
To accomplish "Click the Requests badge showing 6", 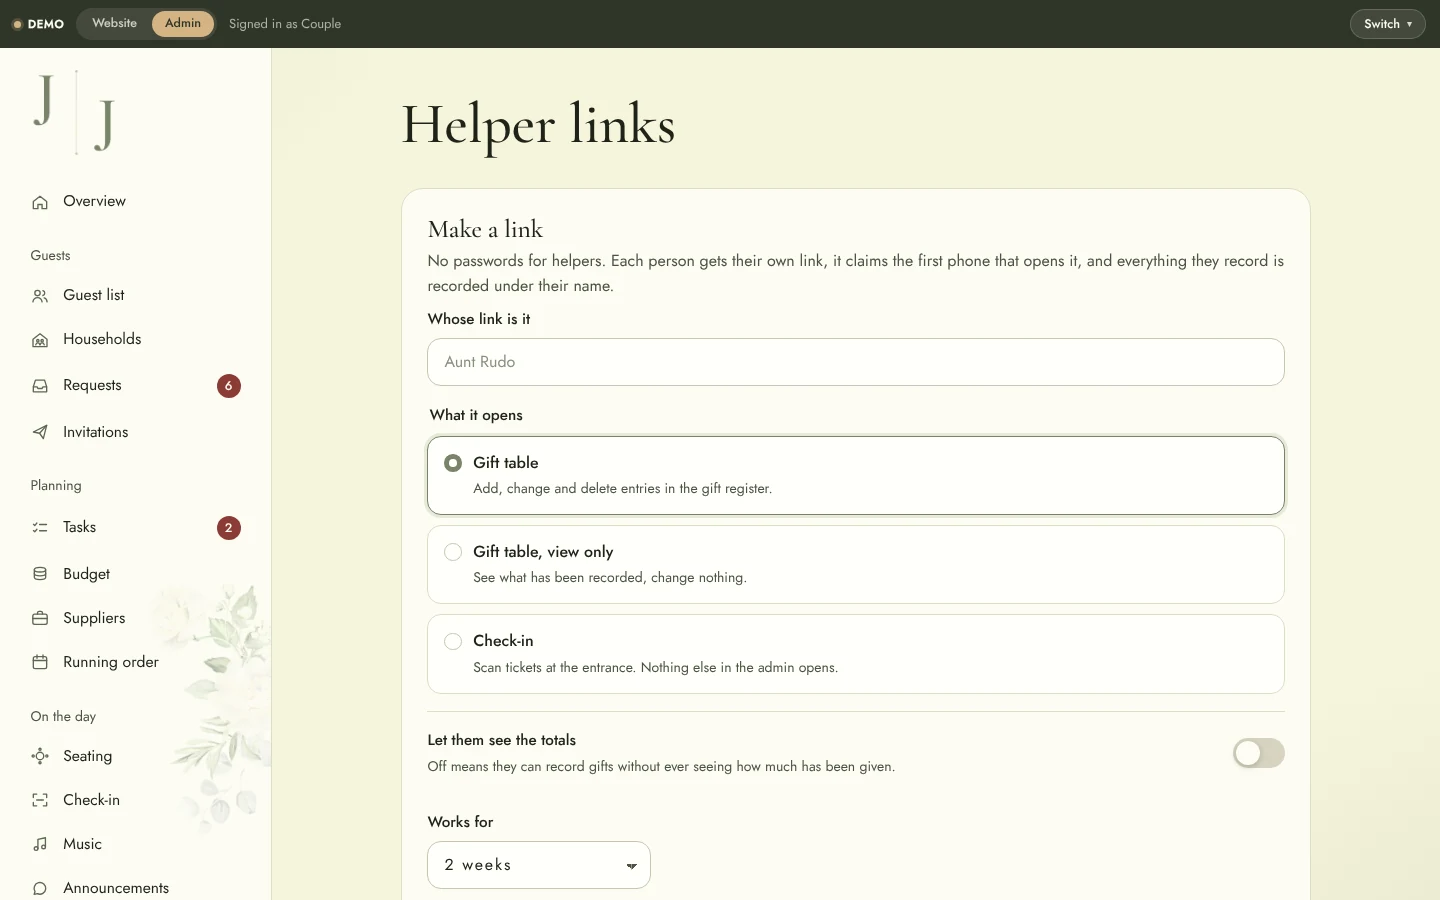I will (229, 386).
